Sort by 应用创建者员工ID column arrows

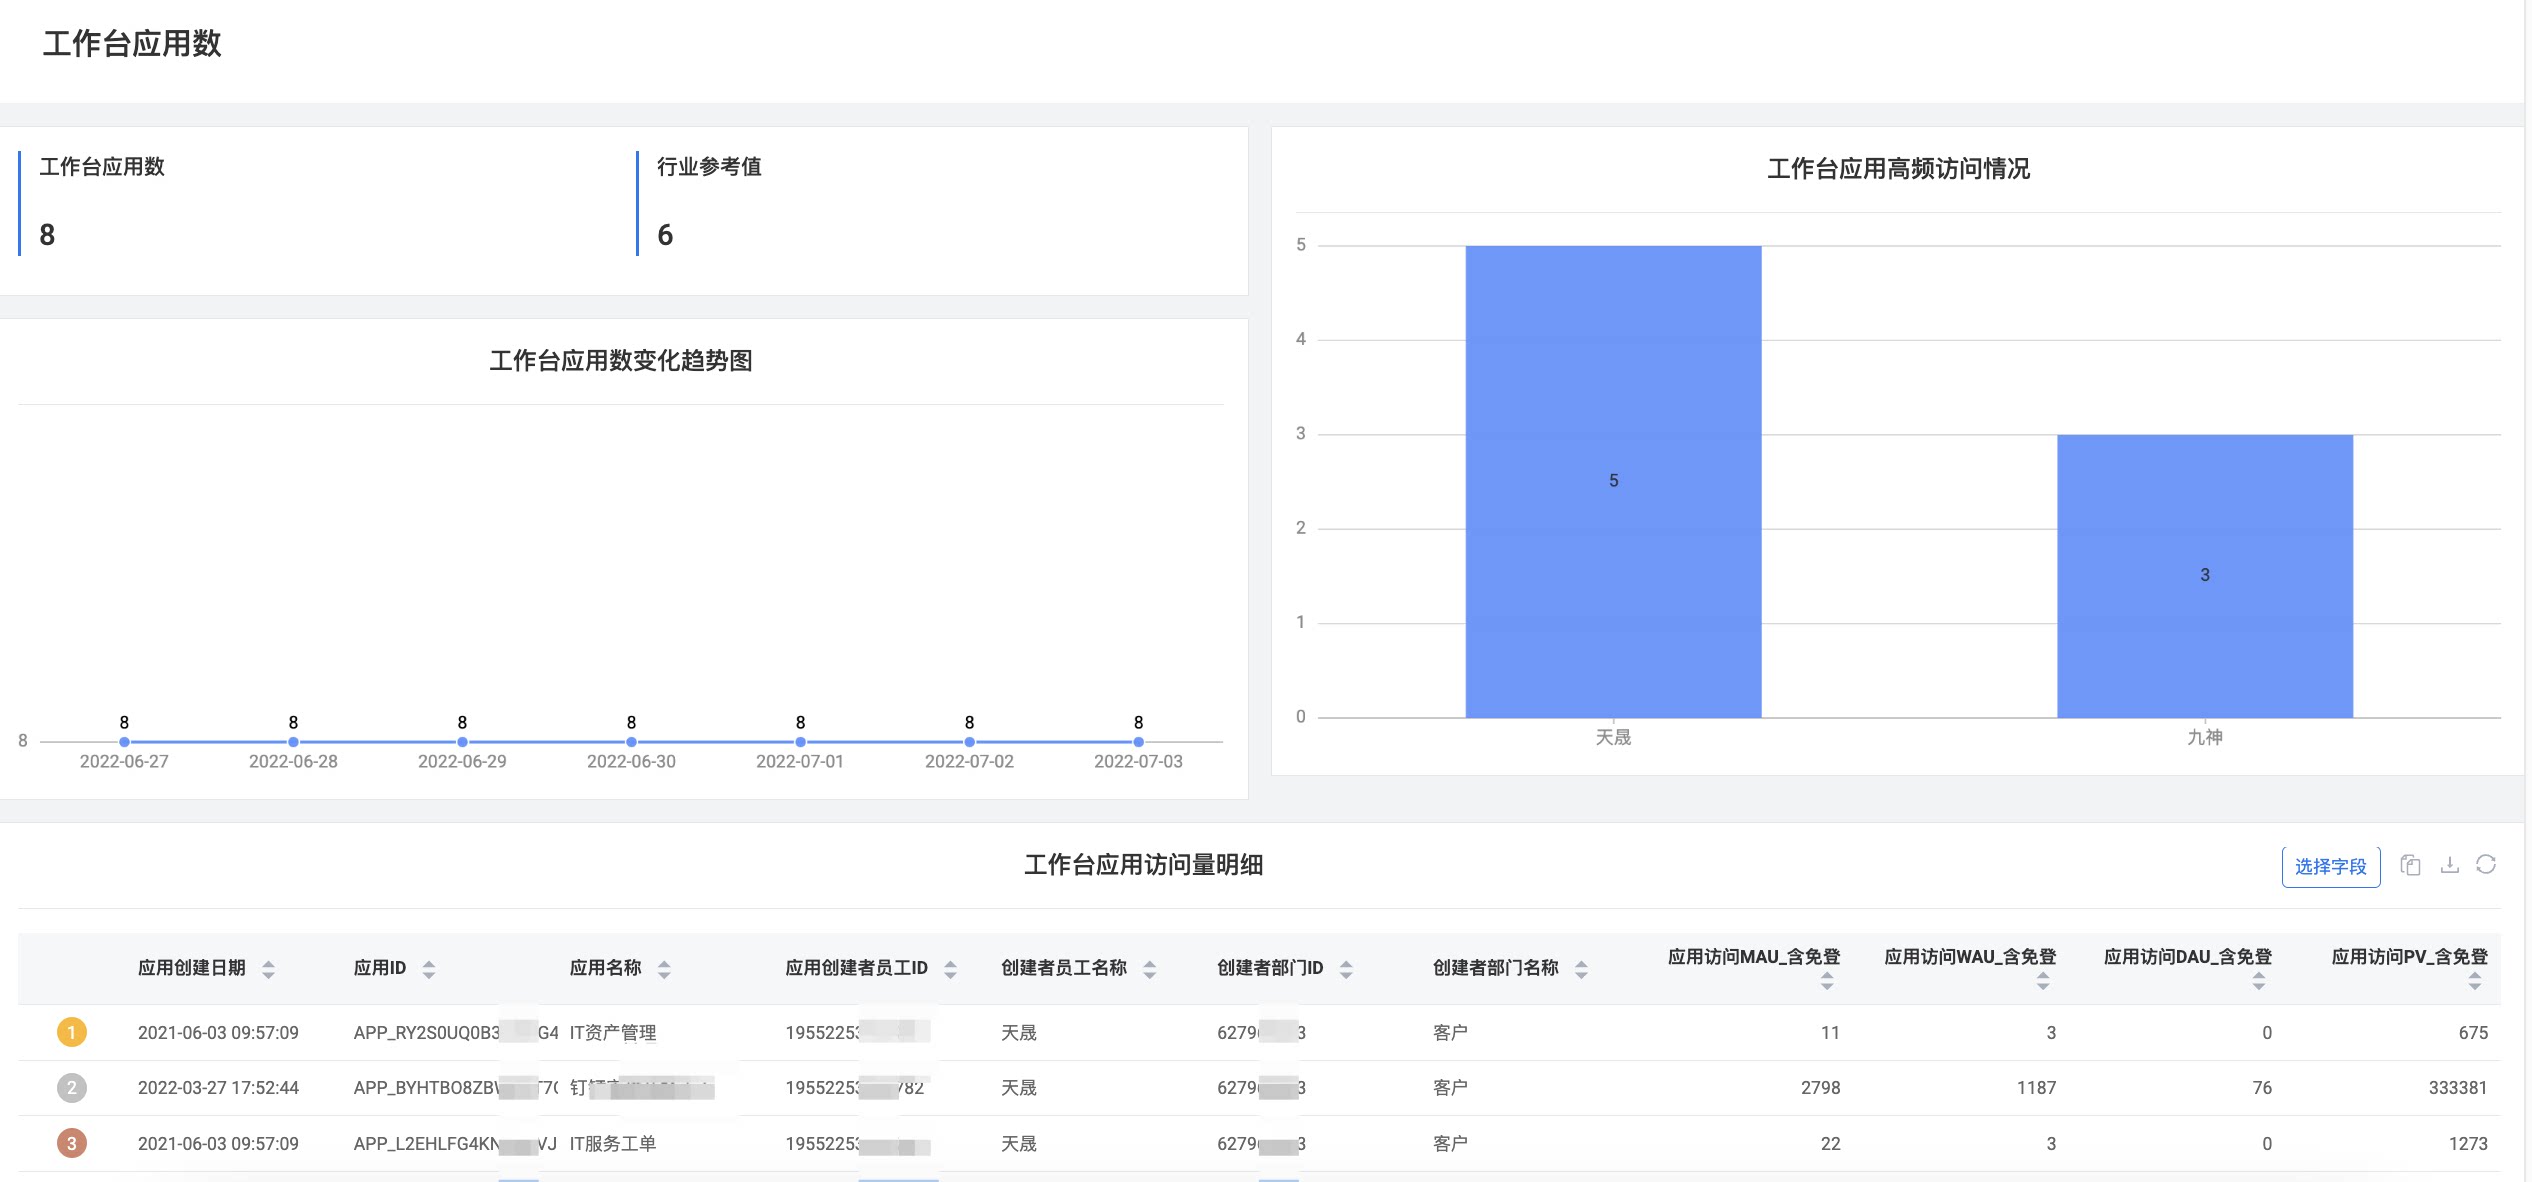[x=950, y=969]
